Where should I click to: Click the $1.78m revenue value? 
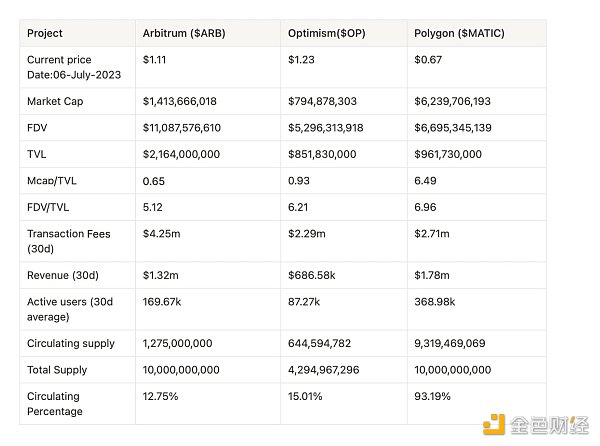[432, 275]
